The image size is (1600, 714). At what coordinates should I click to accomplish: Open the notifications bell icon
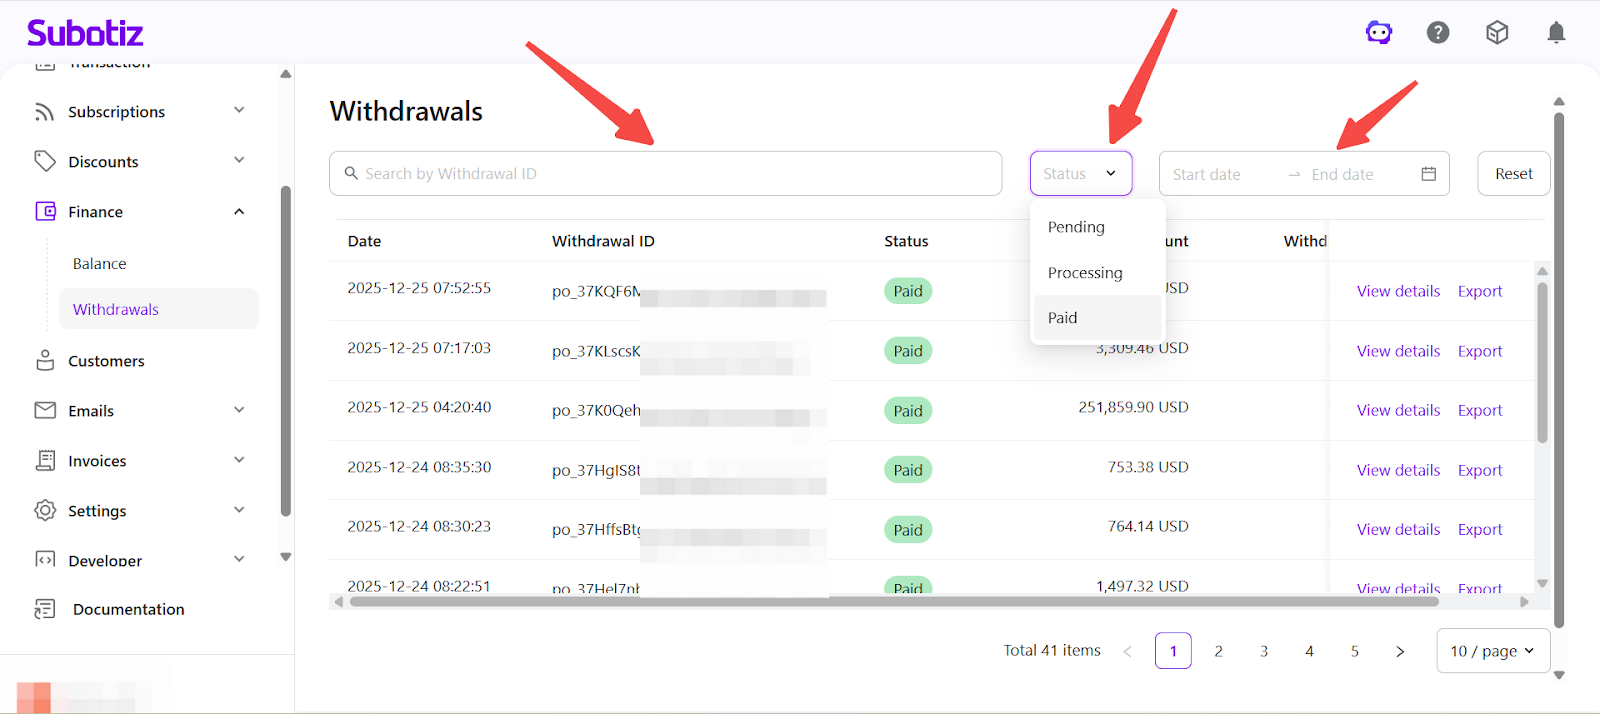tap(1556, 33)
